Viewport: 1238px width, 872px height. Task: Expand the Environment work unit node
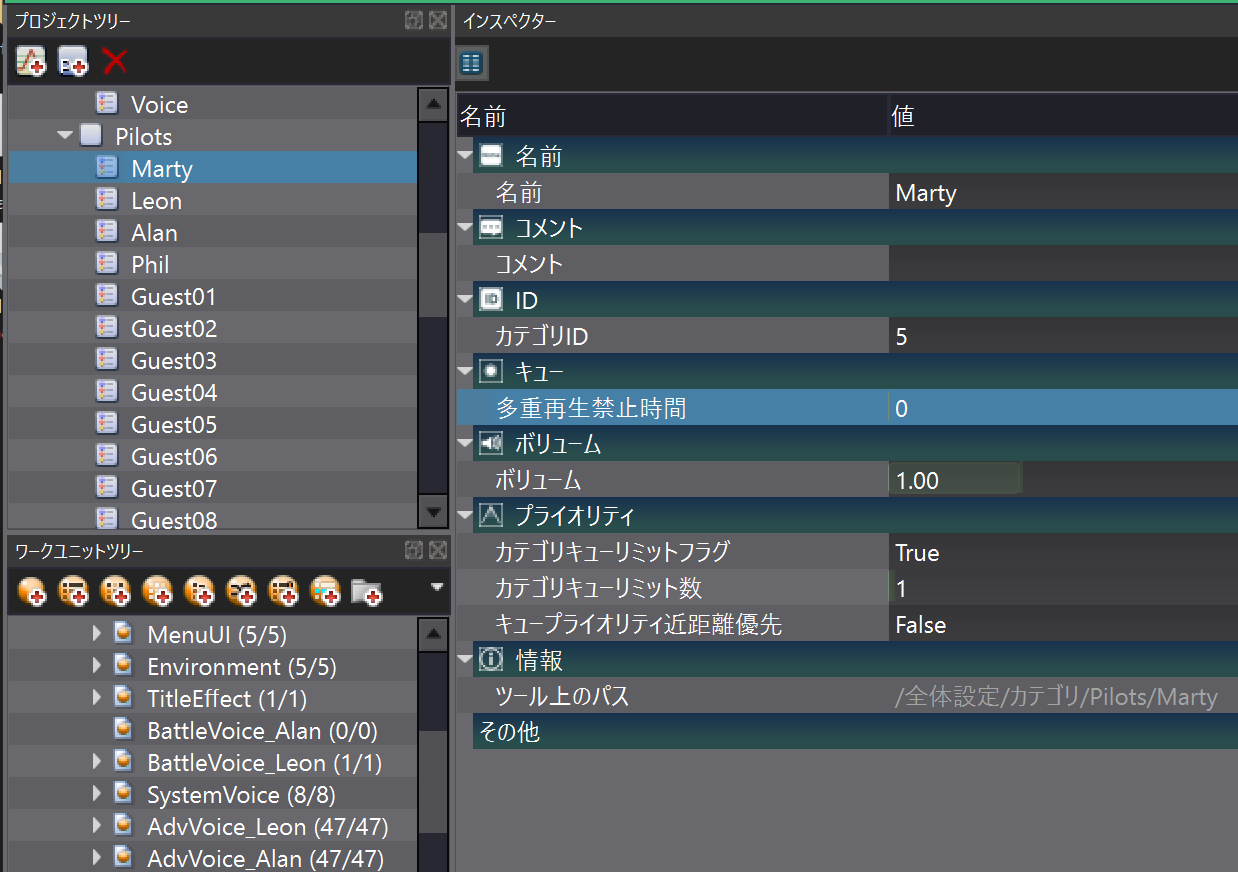click(x=97, y=666)
